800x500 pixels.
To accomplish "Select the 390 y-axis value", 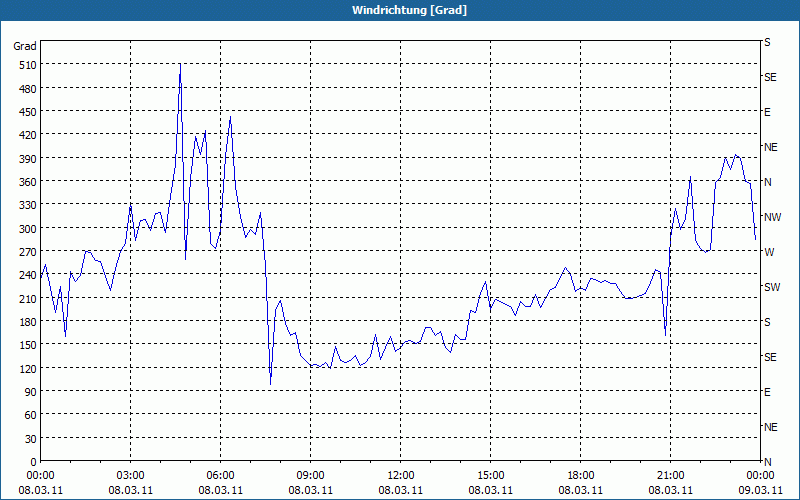I will pyautogui.click(x=28, y=159).
